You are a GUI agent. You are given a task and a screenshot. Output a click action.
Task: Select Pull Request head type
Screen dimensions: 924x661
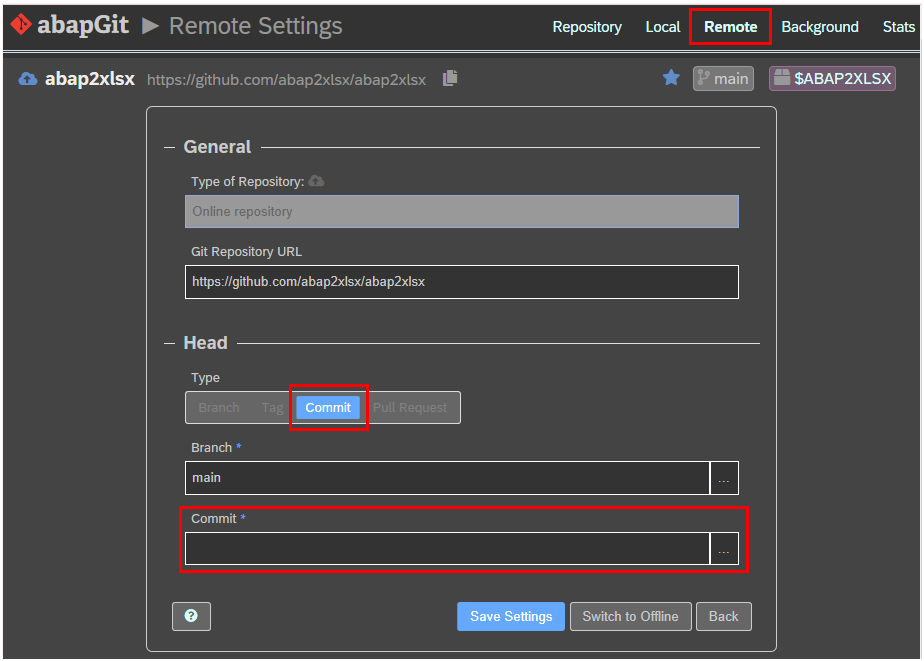point(410,408)
